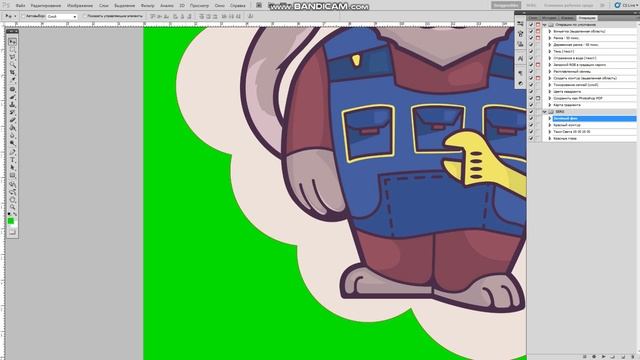Expand the highlighted Зелёный фон action
This screenshot has height=360, width=640.
click(x=550, y=118)
